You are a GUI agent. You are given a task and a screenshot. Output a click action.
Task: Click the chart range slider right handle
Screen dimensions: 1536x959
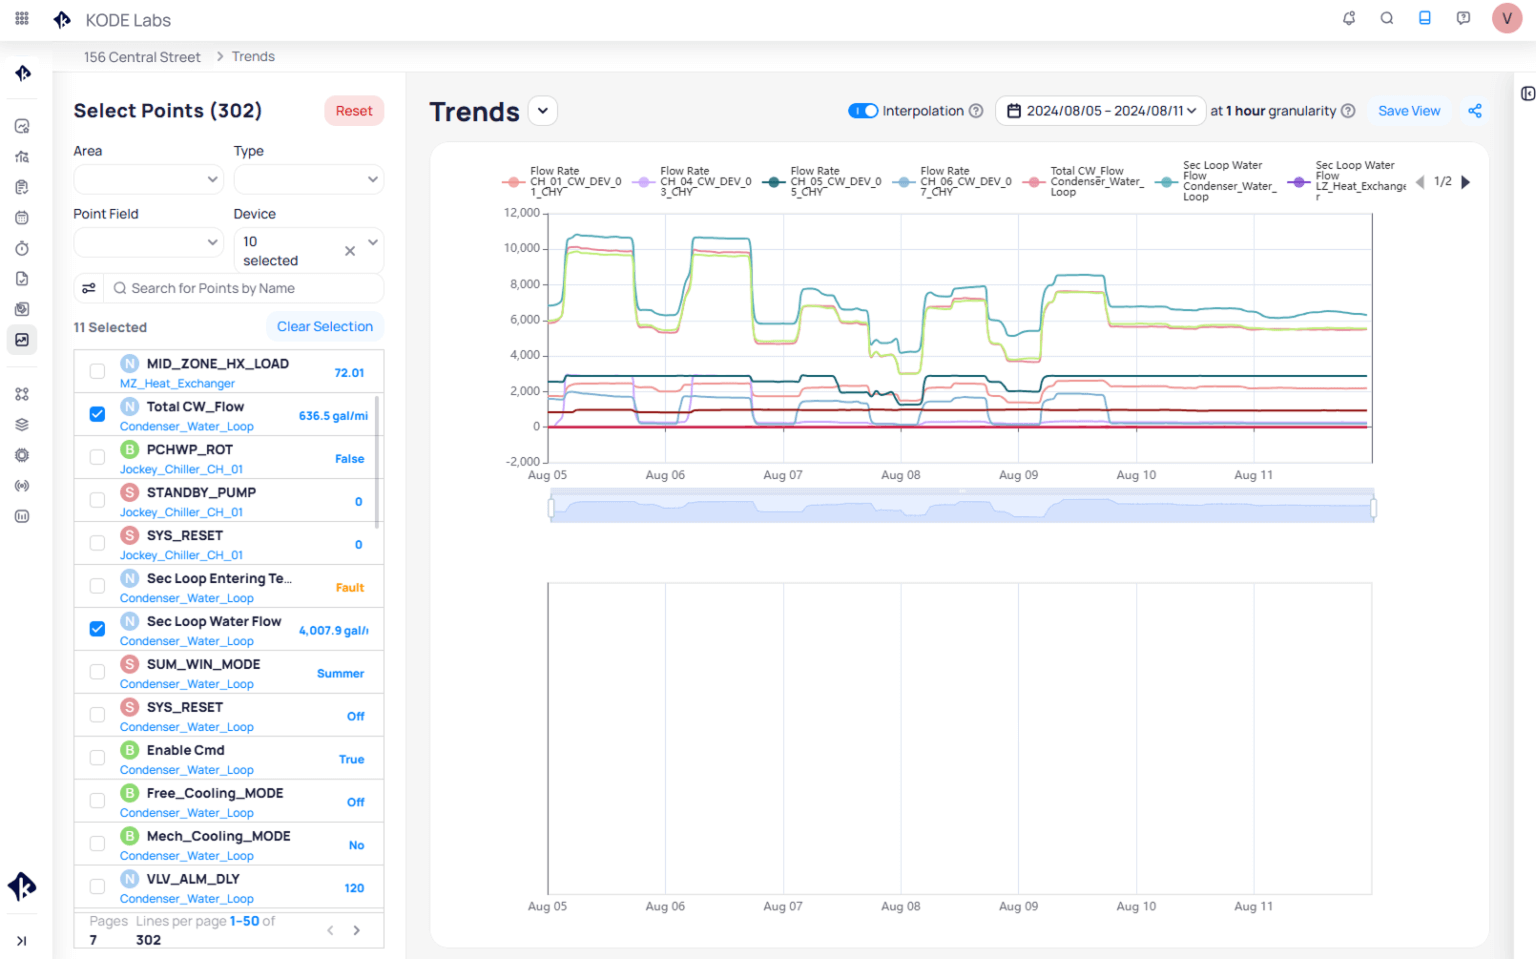point(1373,508)
